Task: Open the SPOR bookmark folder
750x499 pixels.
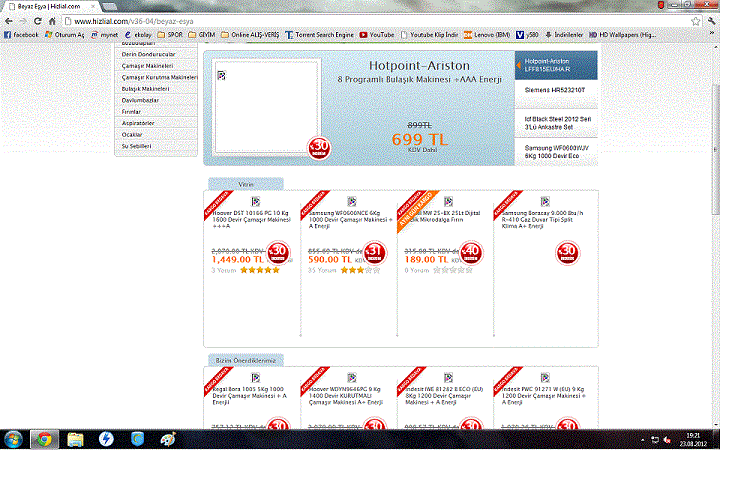Action: click(x=170, y=35)
